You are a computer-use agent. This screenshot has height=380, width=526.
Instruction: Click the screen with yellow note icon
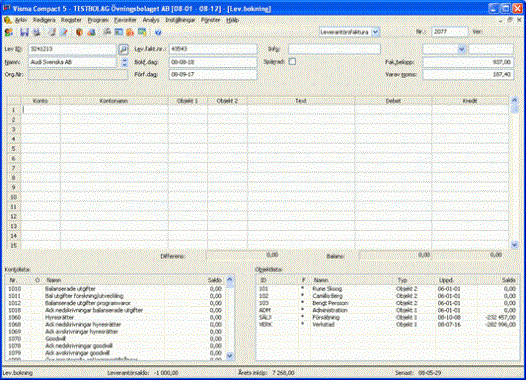(x=142, y=32)
